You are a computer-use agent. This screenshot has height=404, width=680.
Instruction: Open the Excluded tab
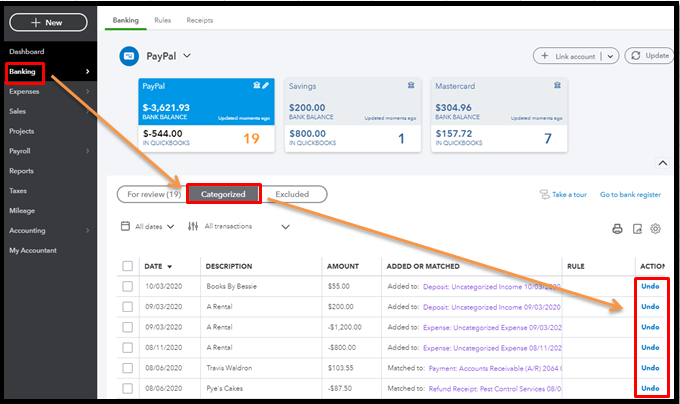point(292,194)
